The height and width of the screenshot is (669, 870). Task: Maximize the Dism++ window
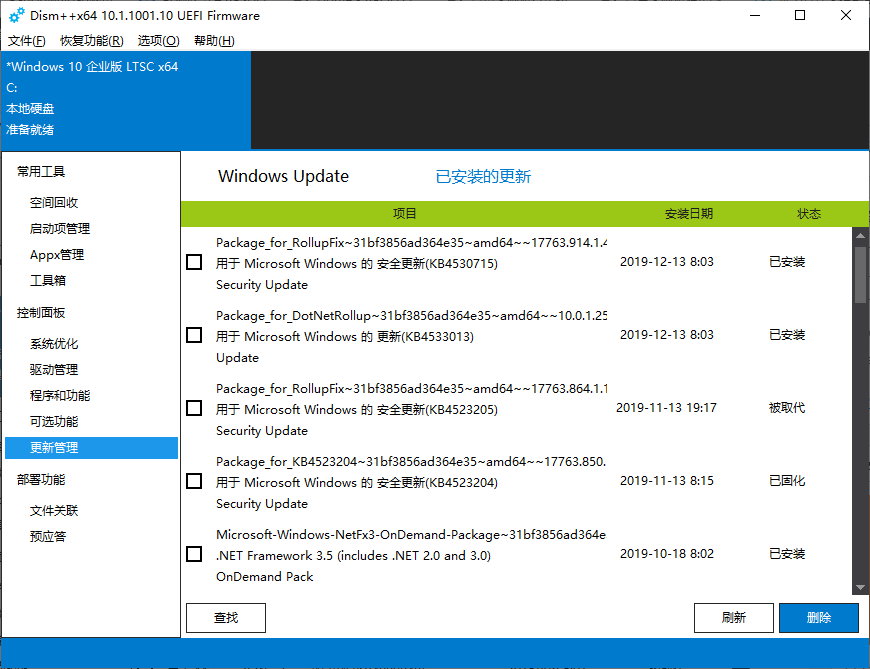(800, 15)
